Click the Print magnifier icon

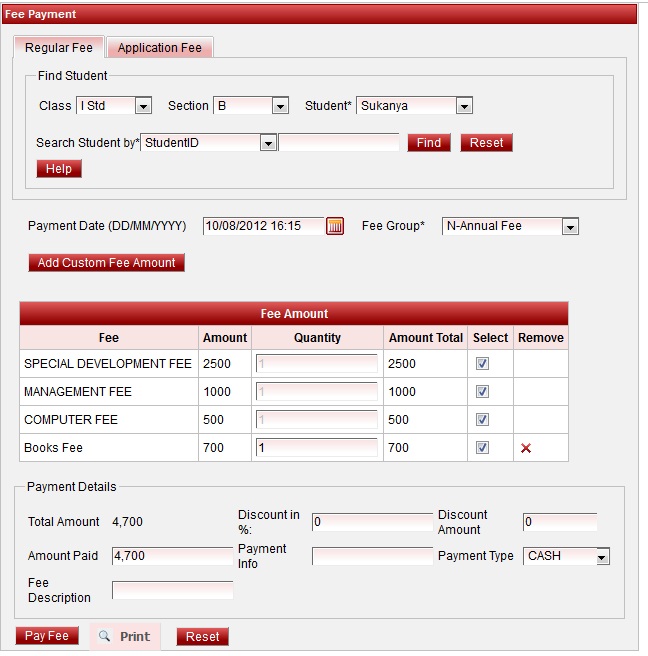104,636
